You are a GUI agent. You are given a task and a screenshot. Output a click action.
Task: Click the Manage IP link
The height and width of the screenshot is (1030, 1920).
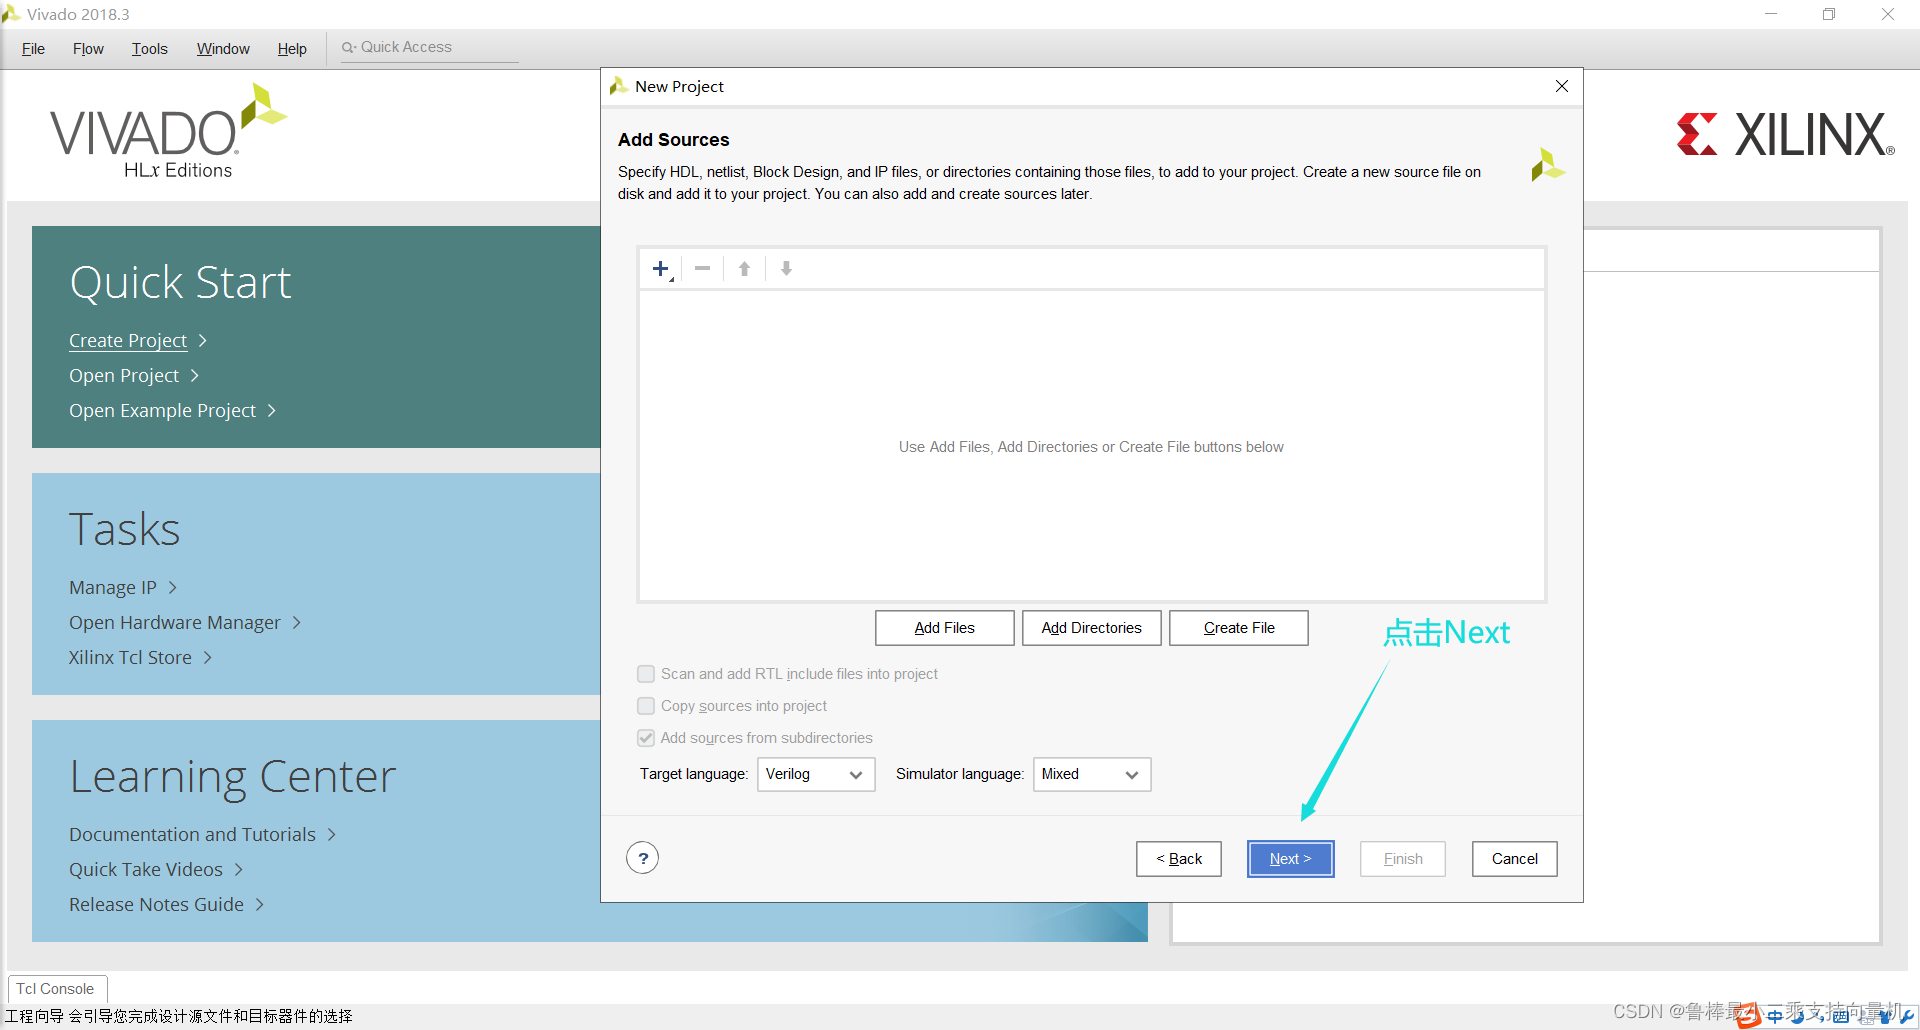point(113,588)
